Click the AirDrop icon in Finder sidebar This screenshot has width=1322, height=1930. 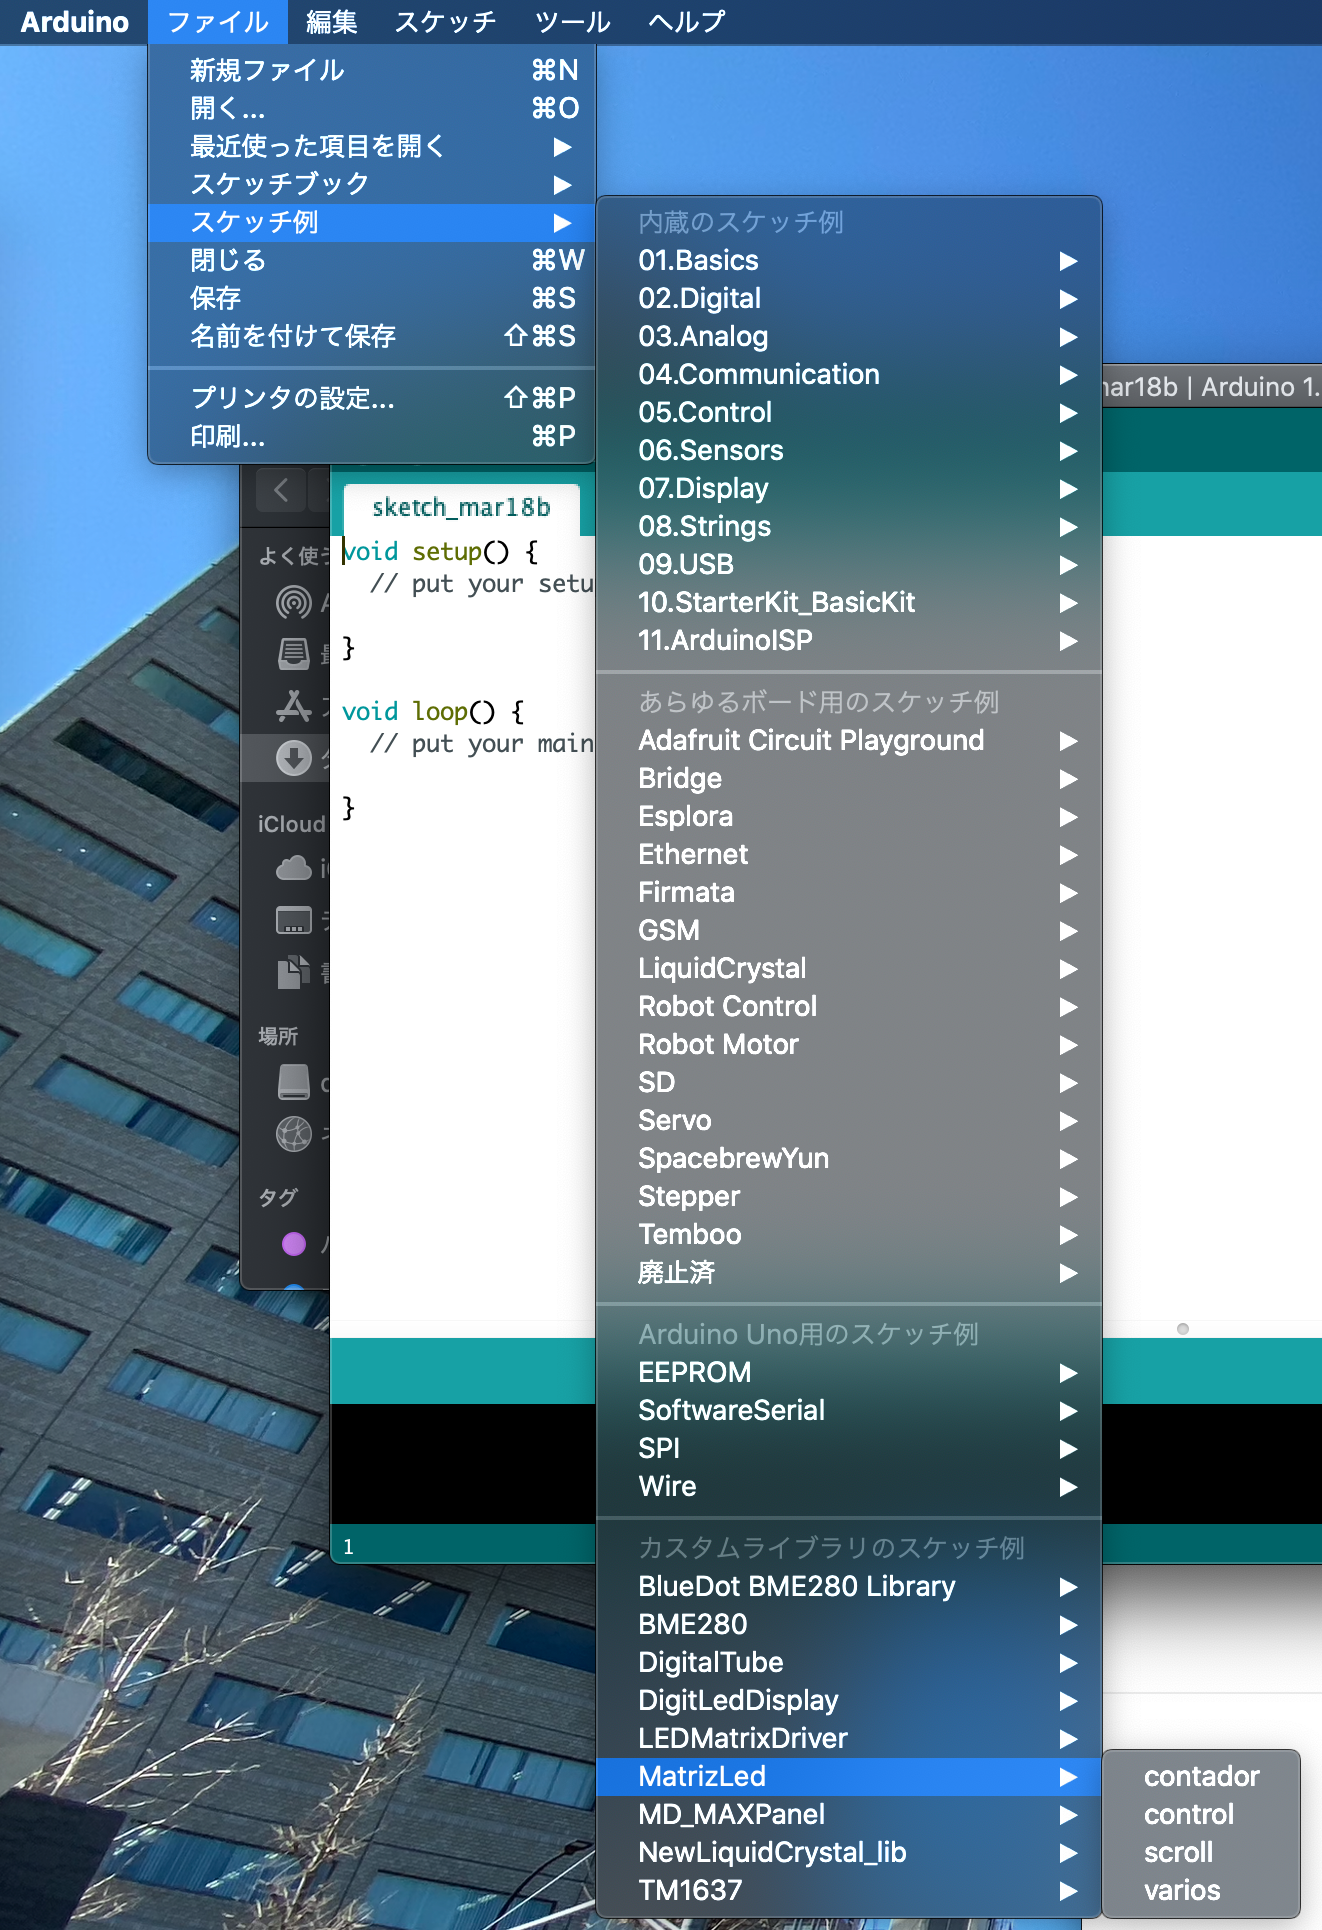tap(293, 602)
